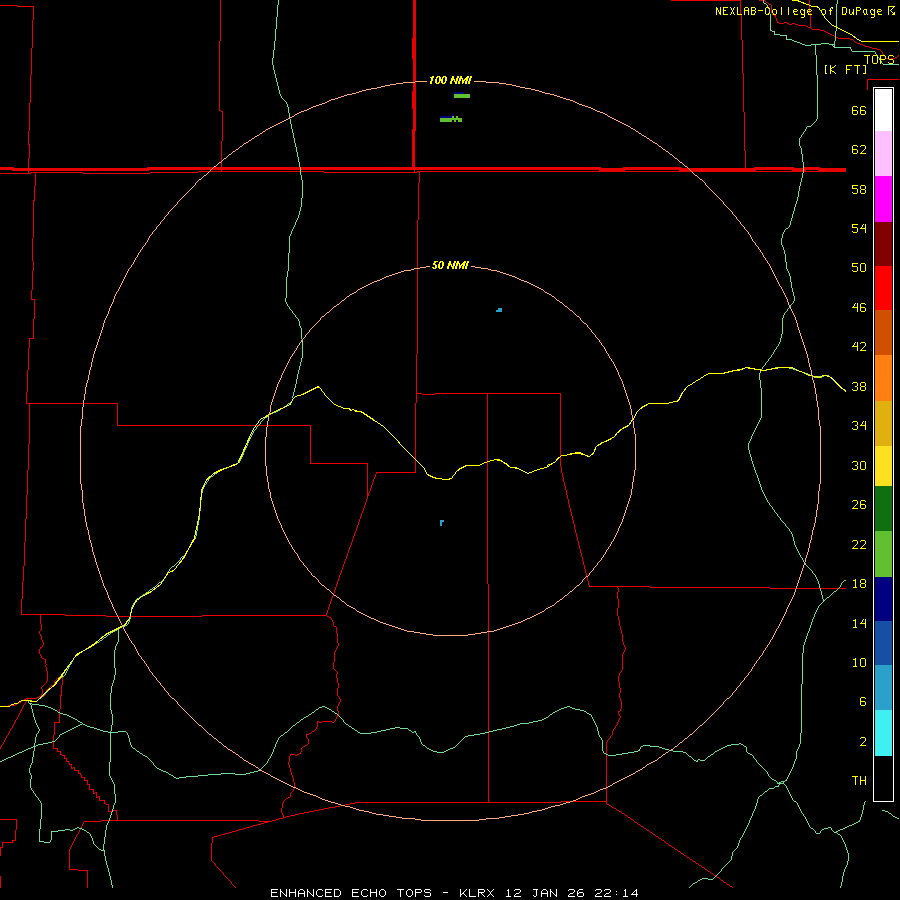The height and width of the screenshot is (900, 900).
Task: Select the navy blue legend swatch
Action: click(x=883, y=599)
